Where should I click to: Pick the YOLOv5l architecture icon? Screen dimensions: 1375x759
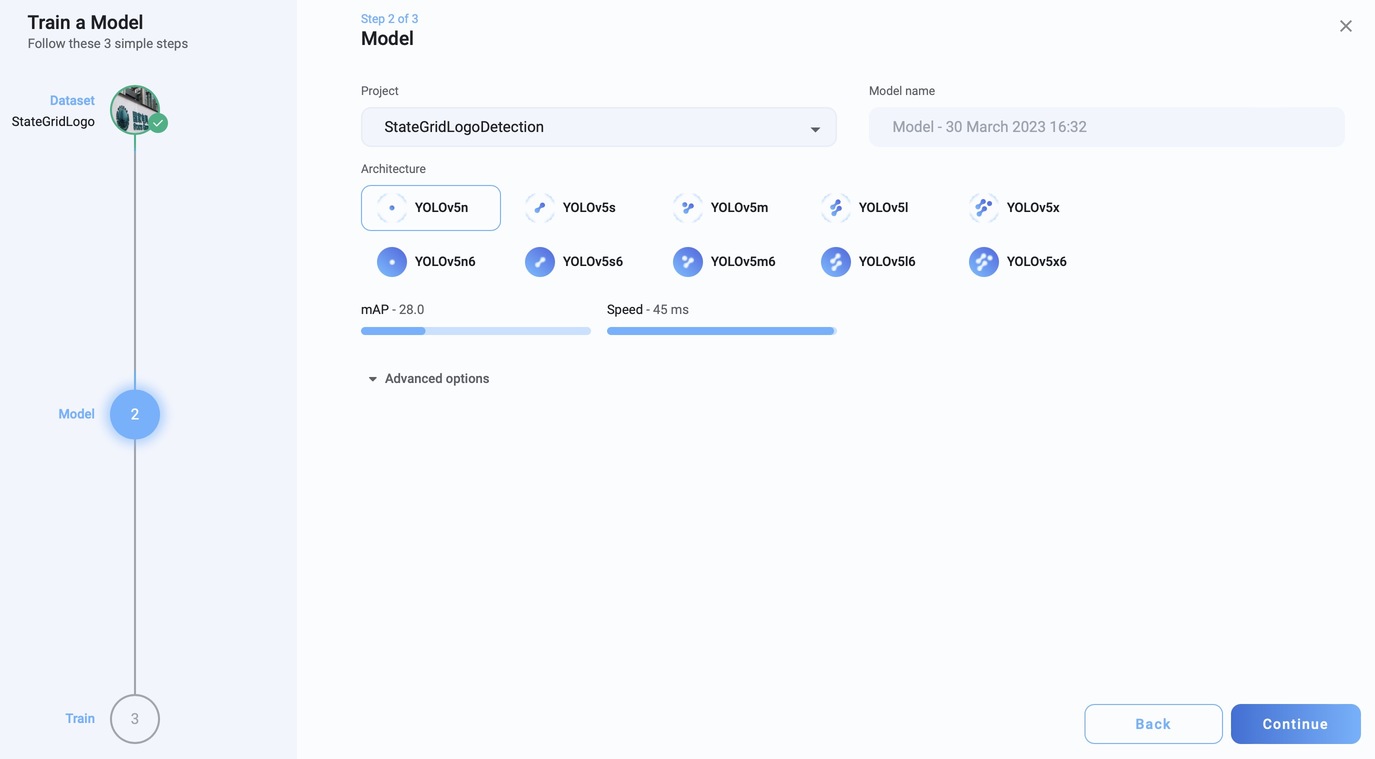(836, 208)
